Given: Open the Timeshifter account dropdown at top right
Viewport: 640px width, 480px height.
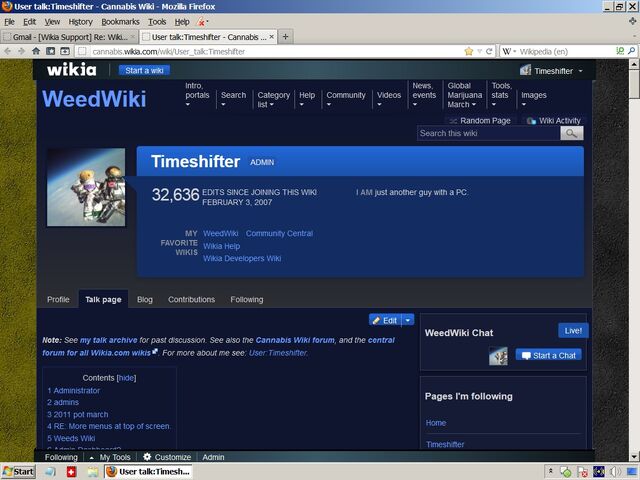Looking at the screenshot, I should click(x=551, y=71).
